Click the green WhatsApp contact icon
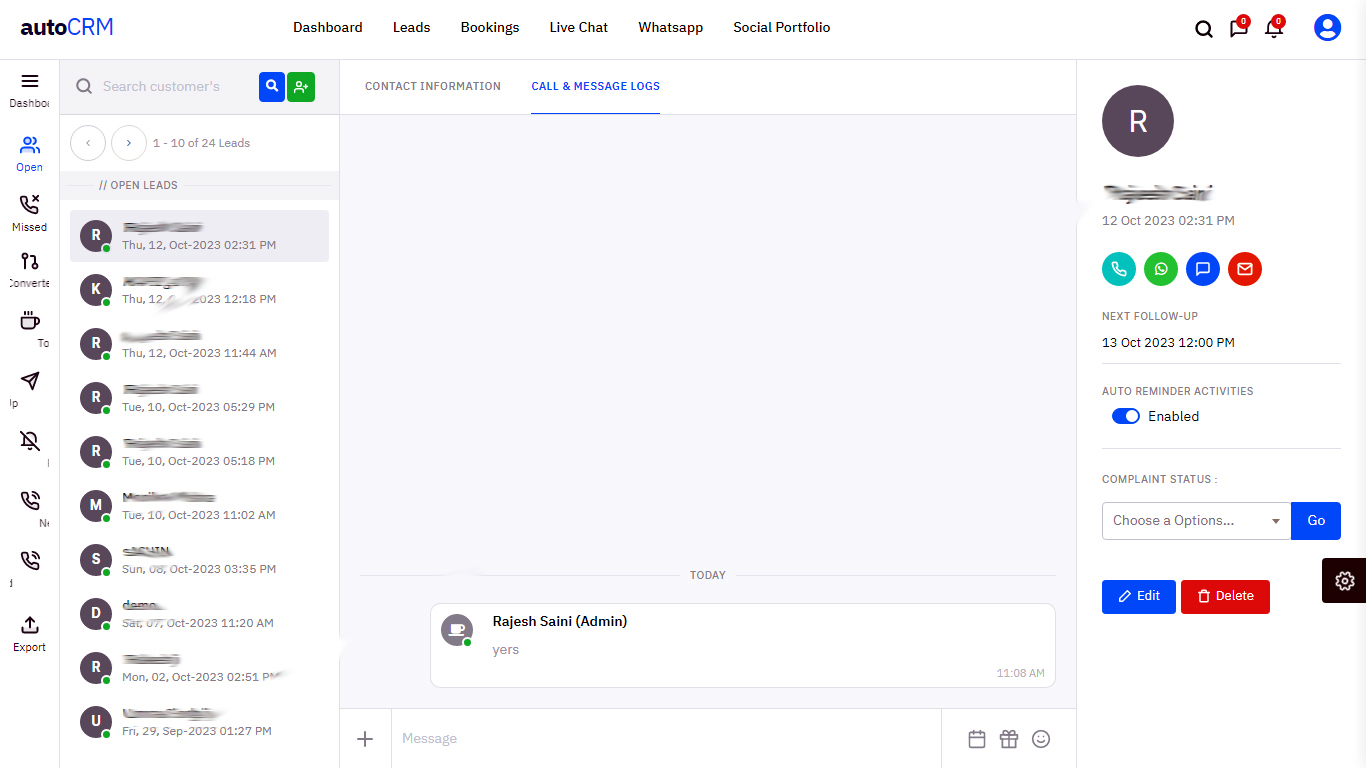1366x768 pixels. [1161, 269]
